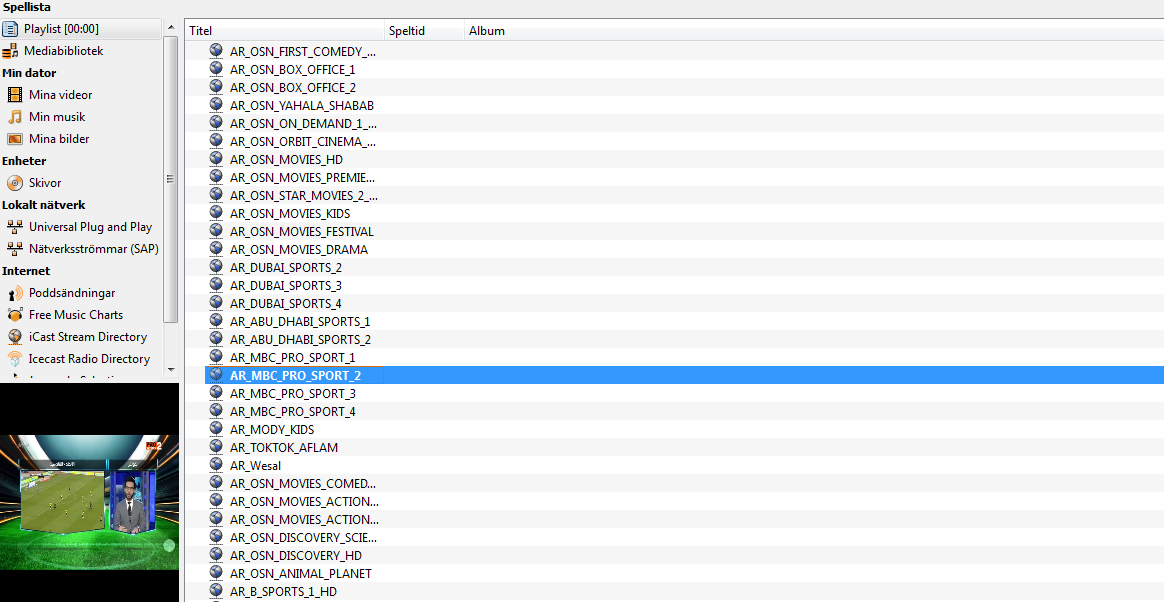Image resolution: width=1164 pixels, height=602 pixels.
Task: Click globe icon beside AR_MODY_KIDS
Action: point(216,429)
